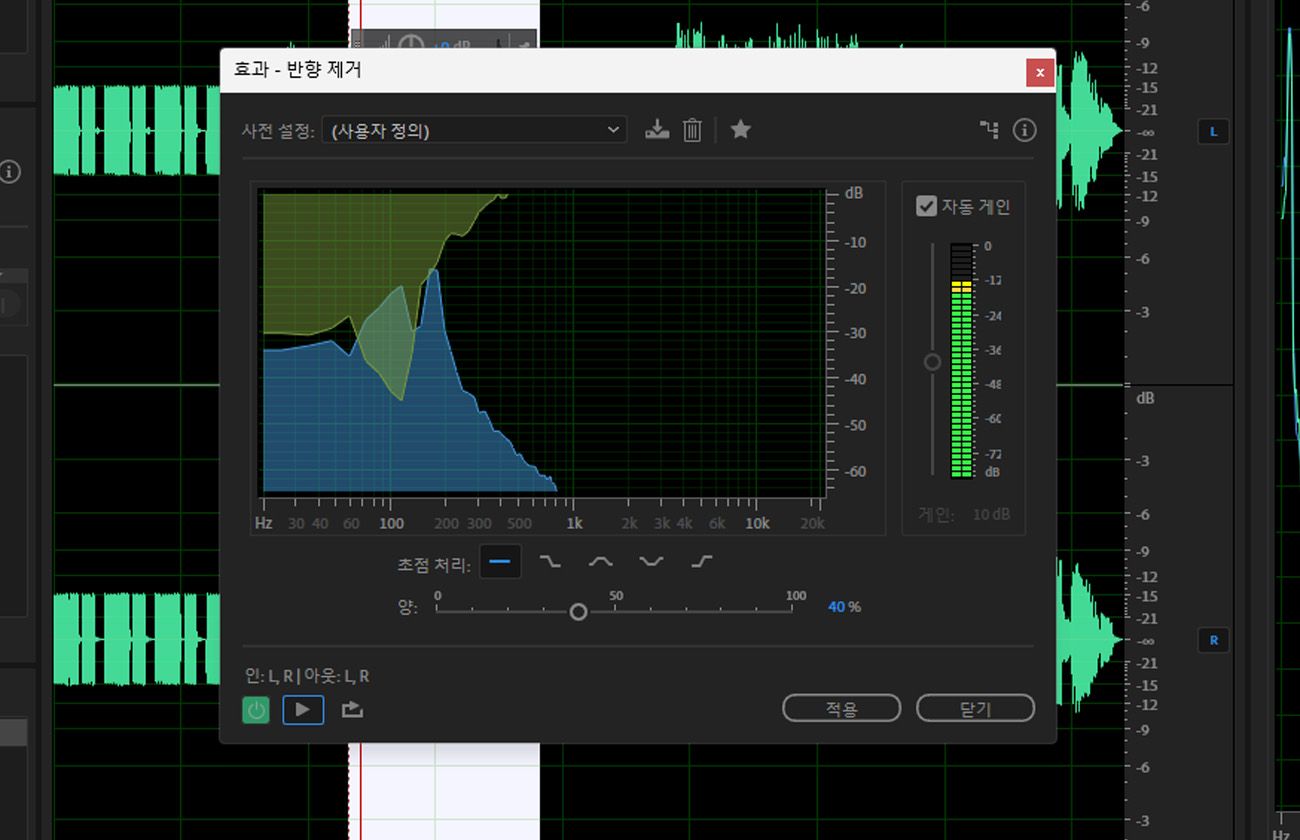Select the flat focus processing shape toggle

pyautogui.click(x=501, y=561)
